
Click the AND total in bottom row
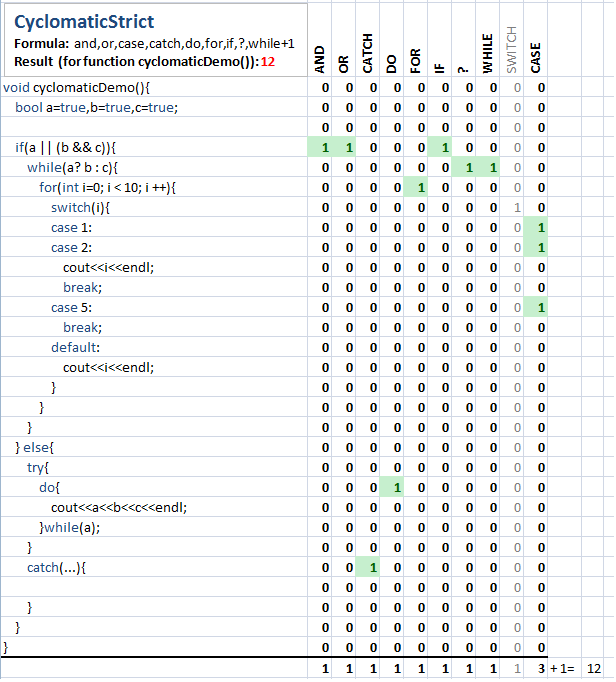point(319,669)
